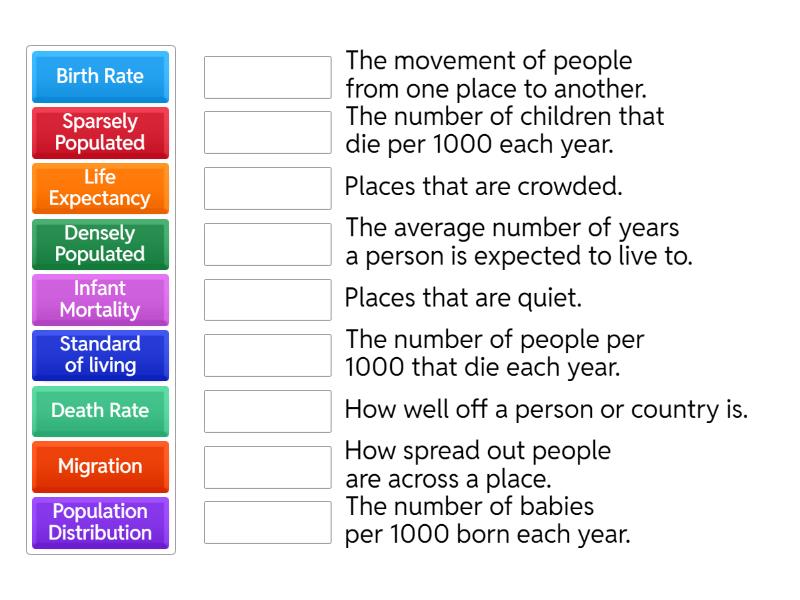This screenshot has height=600, width=800.
Task: Click the answer box beside the migration definition
Action: pyautogui.click(x=265, y=77)
